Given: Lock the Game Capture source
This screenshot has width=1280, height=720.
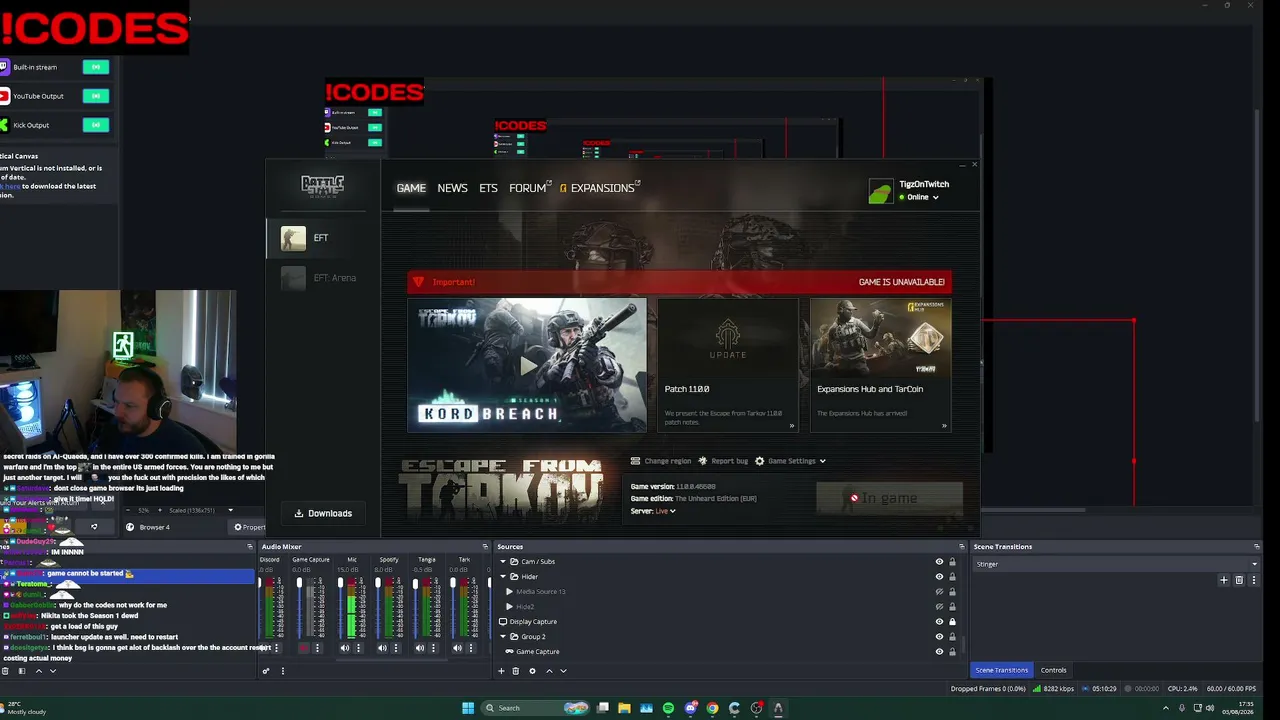Looking at the screenshot, I should (952, 652).
